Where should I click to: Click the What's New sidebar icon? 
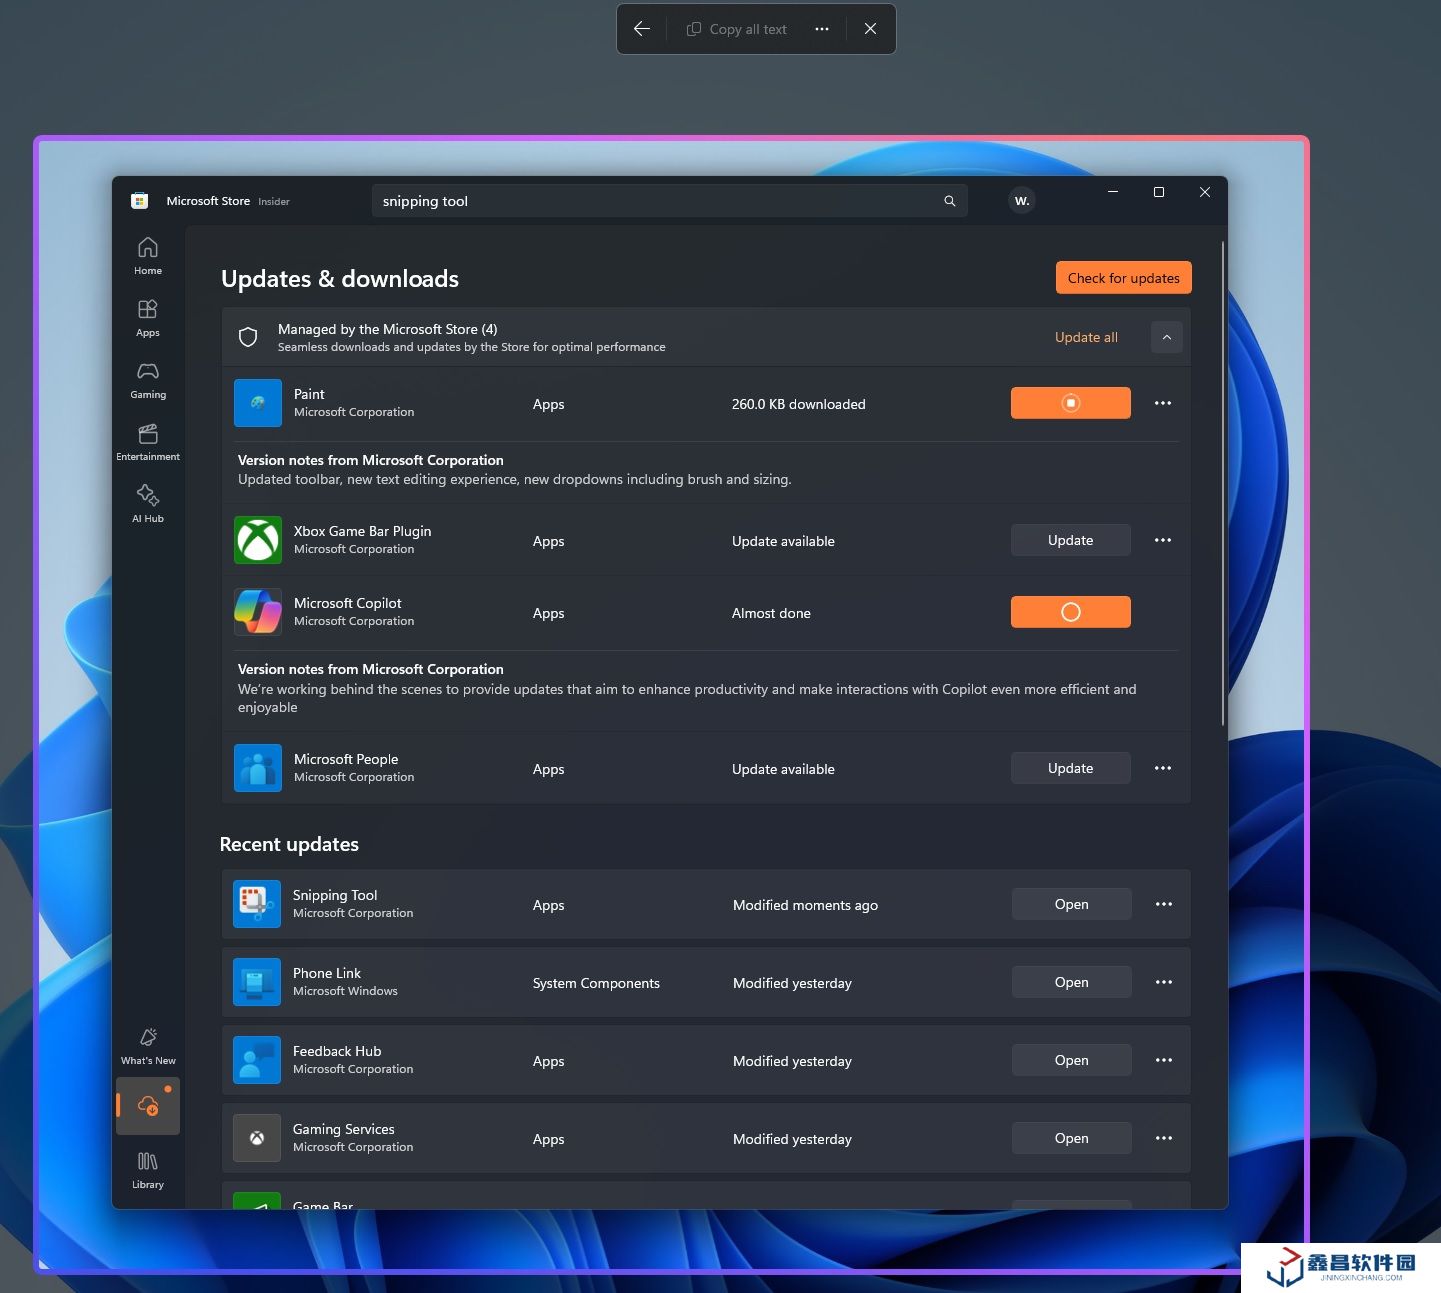pyautogui.click(x=148, y=1045)
